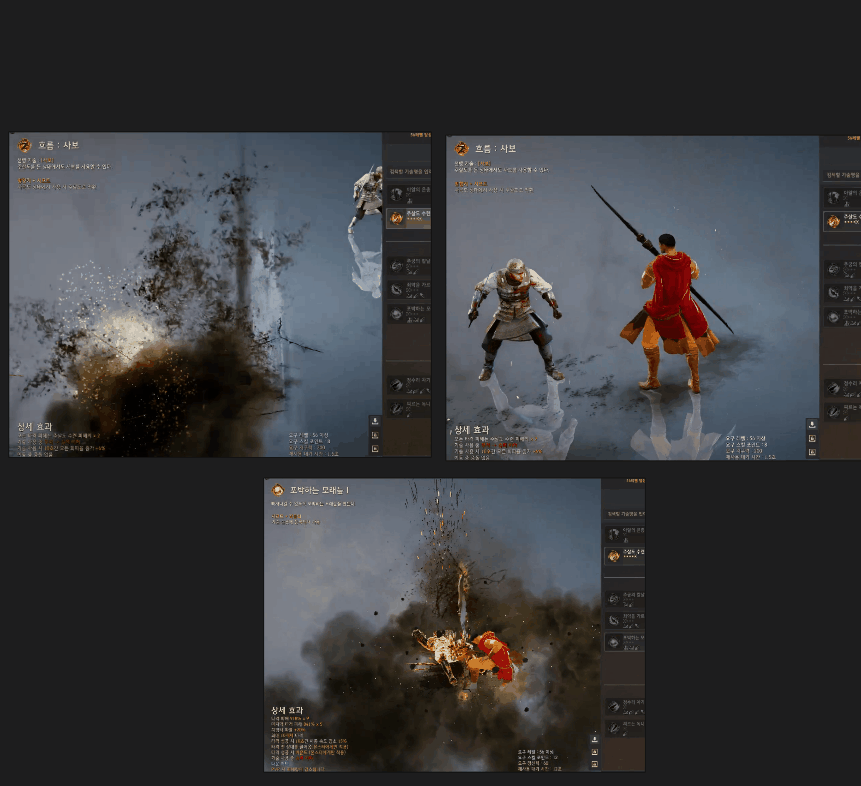Select the topmost skill icon in the 포박하는 모래늪 screenshot's list
Viewport: 861px width, 786px height.
[x=613, y=534]
